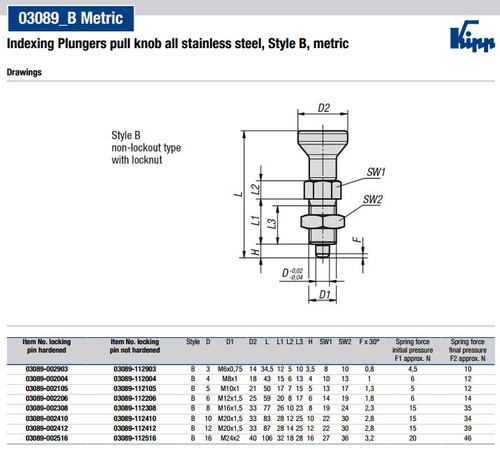Click the 0,8 chamfer value

[x=369, y=369]
